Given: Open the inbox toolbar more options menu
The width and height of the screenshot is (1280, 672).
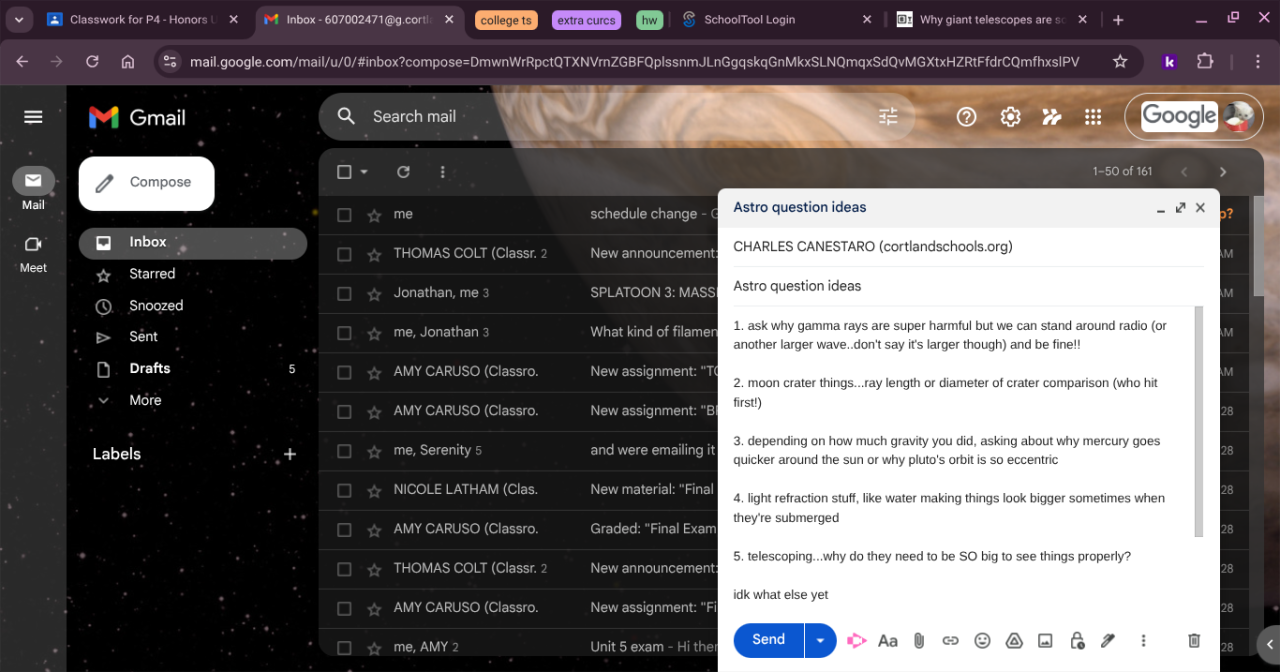Looking at the screenshot, I should [442, 172].
